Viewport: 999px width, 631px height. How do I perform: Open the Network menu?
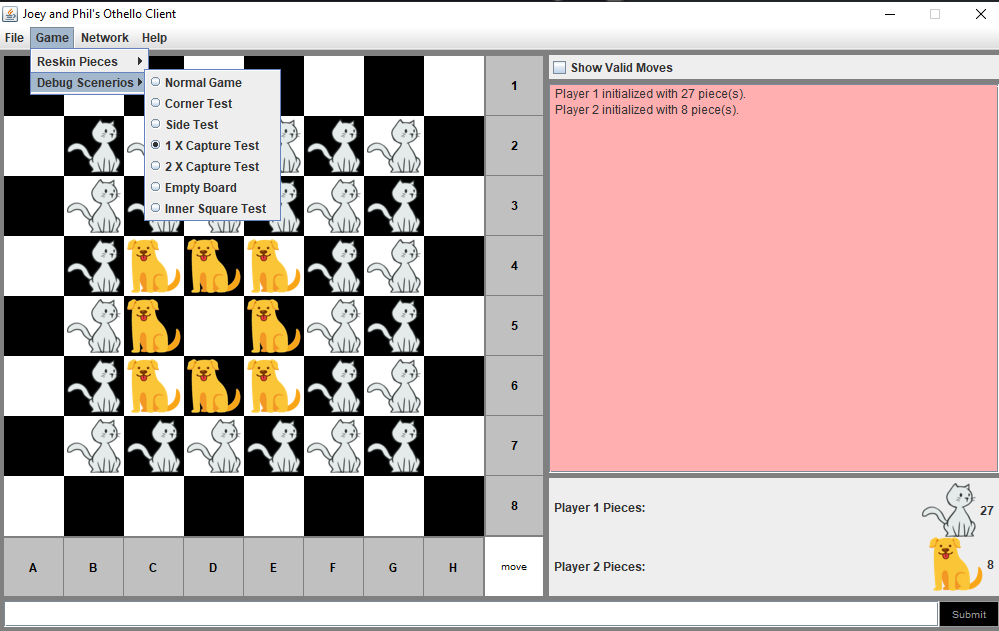point(104,37)
